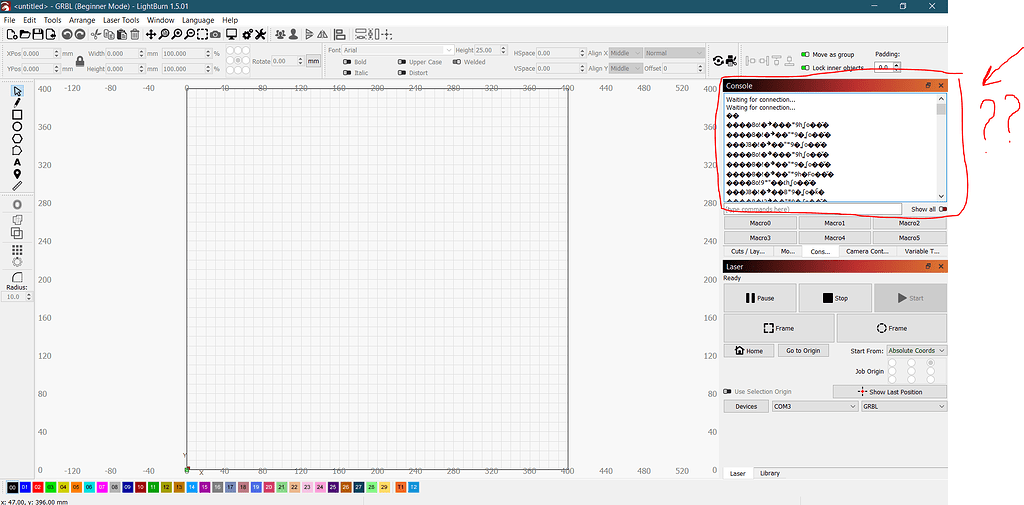Screen dimensions: 1024x505
Task: Disable the Move as group toggle
Action: tap(806, 54)
